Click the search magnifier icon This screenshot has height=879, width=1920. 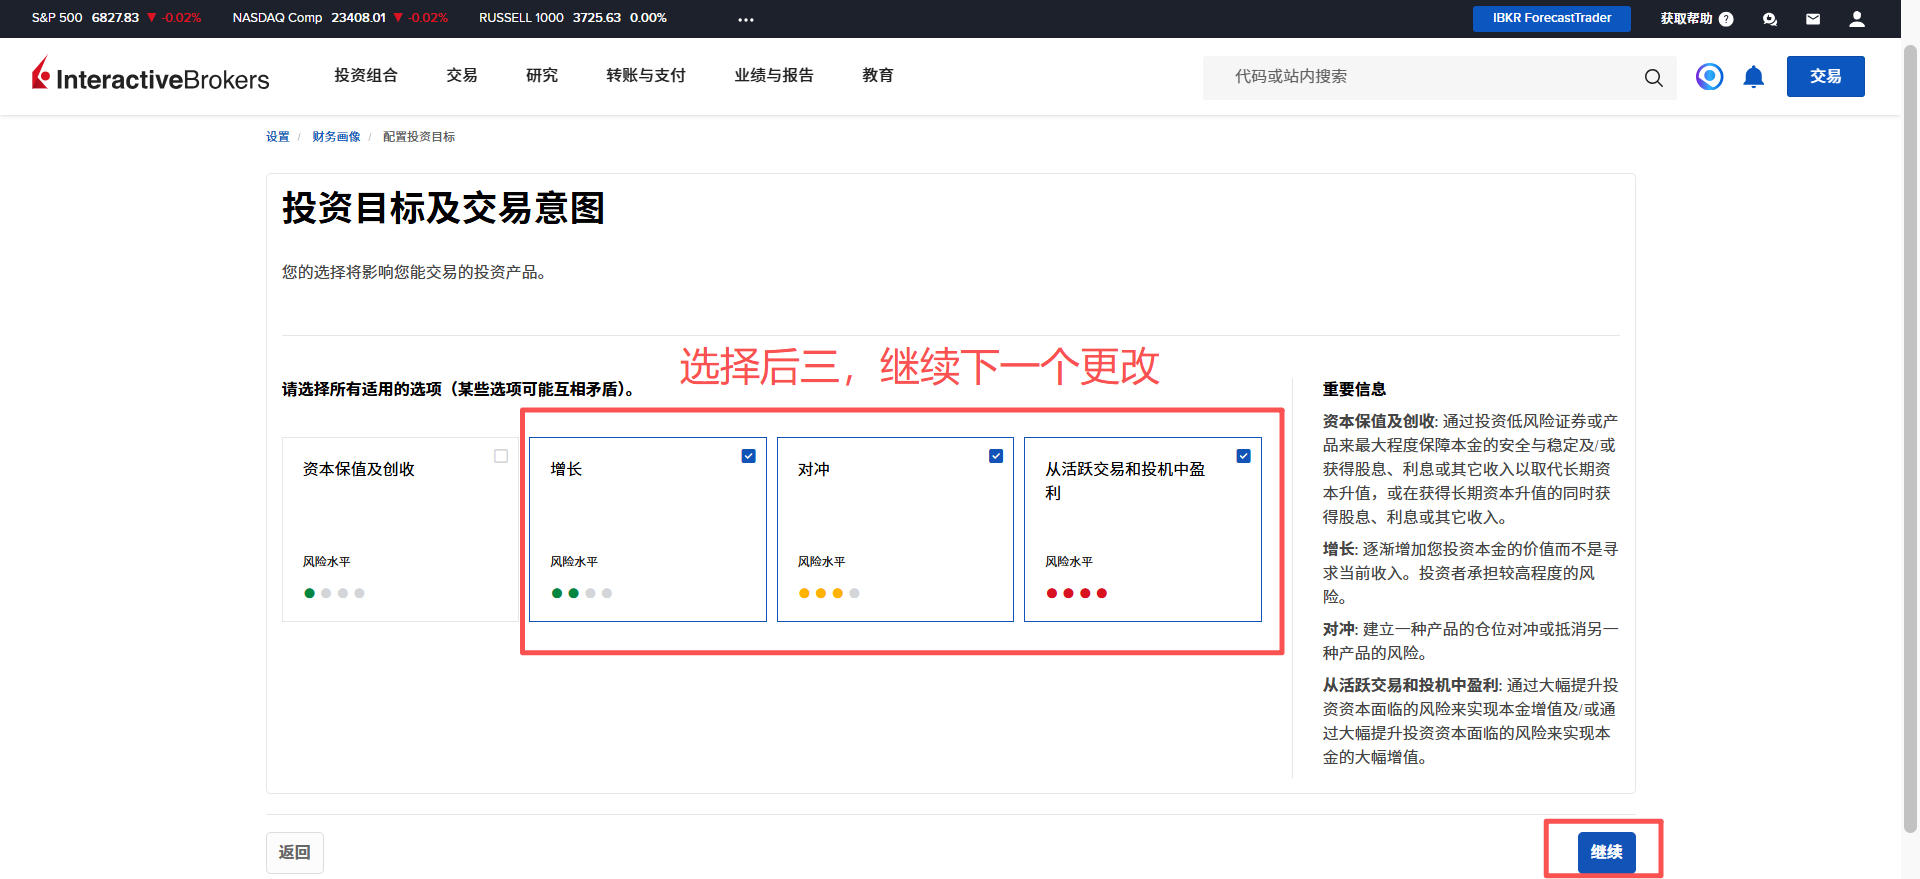(x=1653, y=77)
